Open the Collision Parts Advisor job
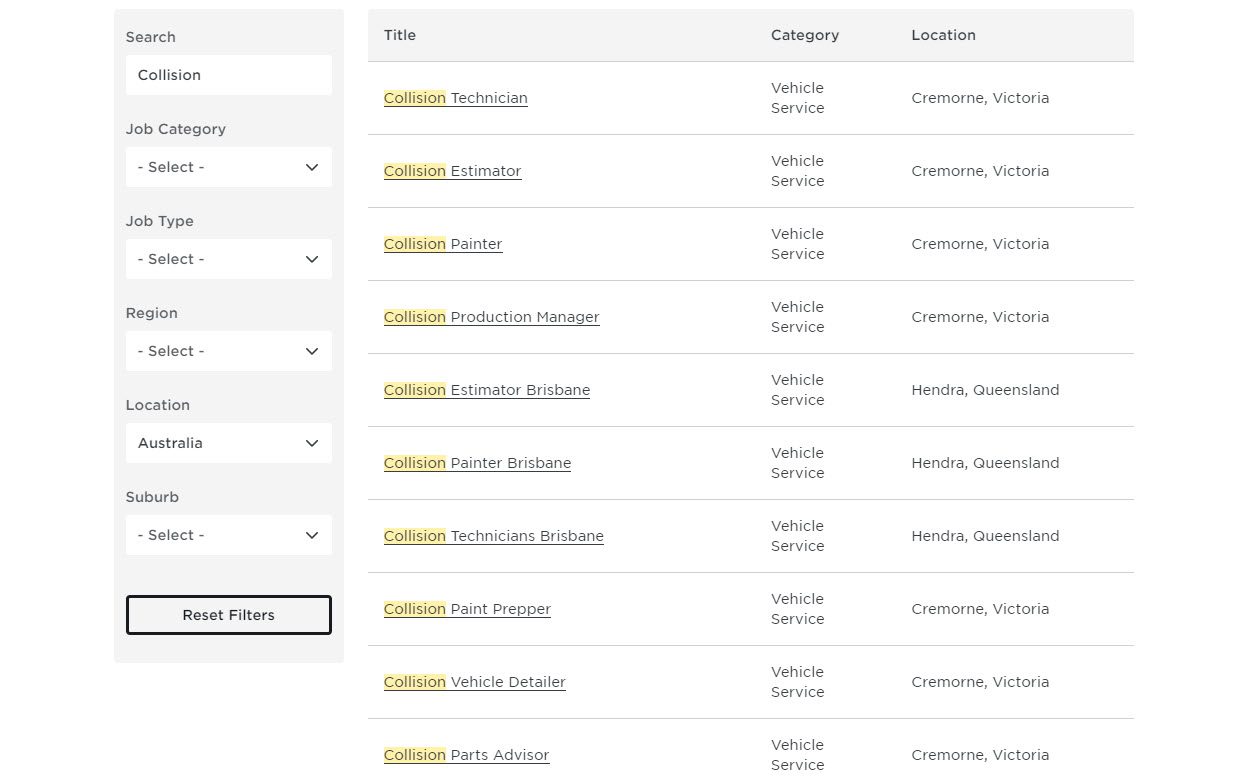1240x781 pixels. coord(466,755)
